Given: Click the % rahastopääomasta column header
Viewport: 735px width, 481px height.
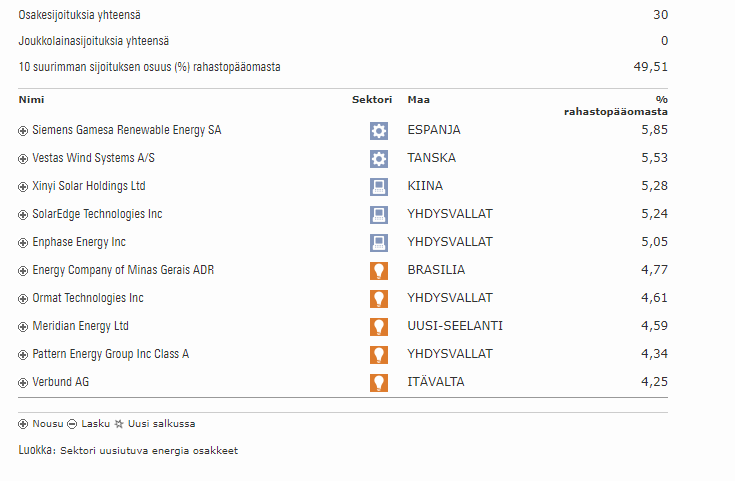Looking at the screenshot, I should 616,105.
